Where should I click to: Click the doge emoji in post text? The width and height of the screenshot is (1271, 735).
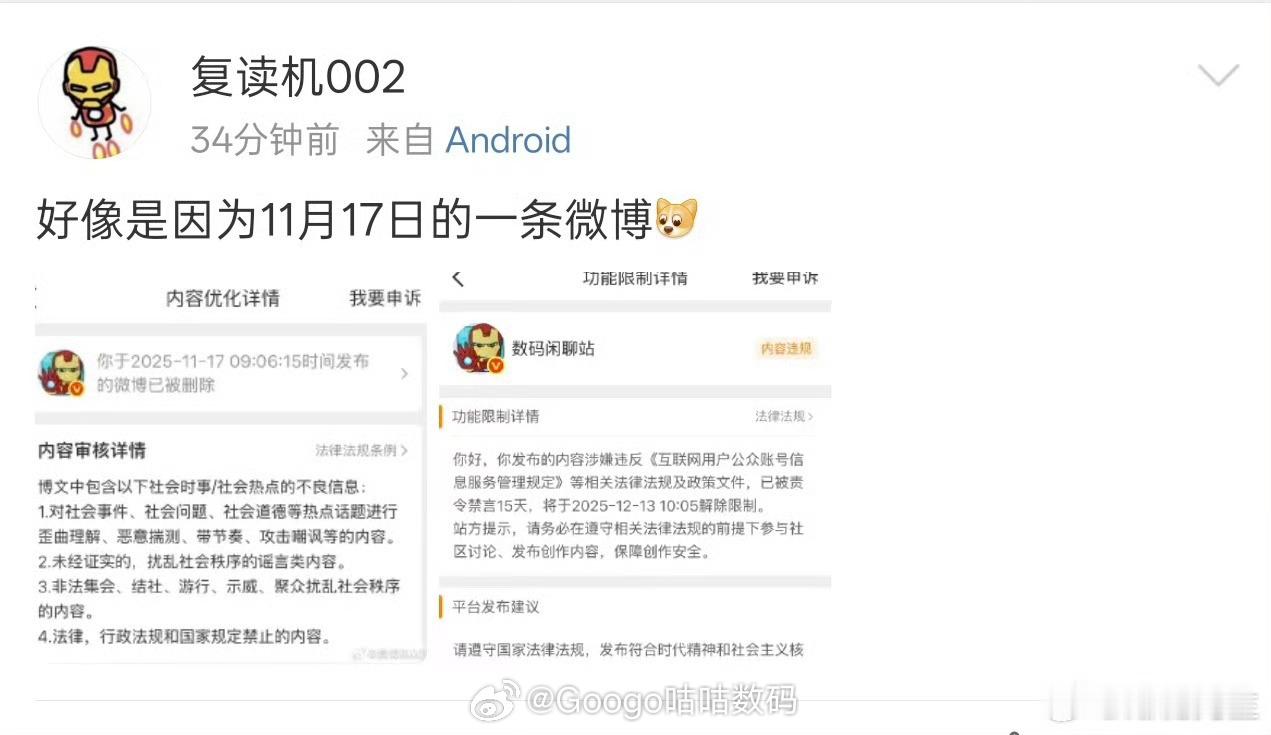coord(676,219)
